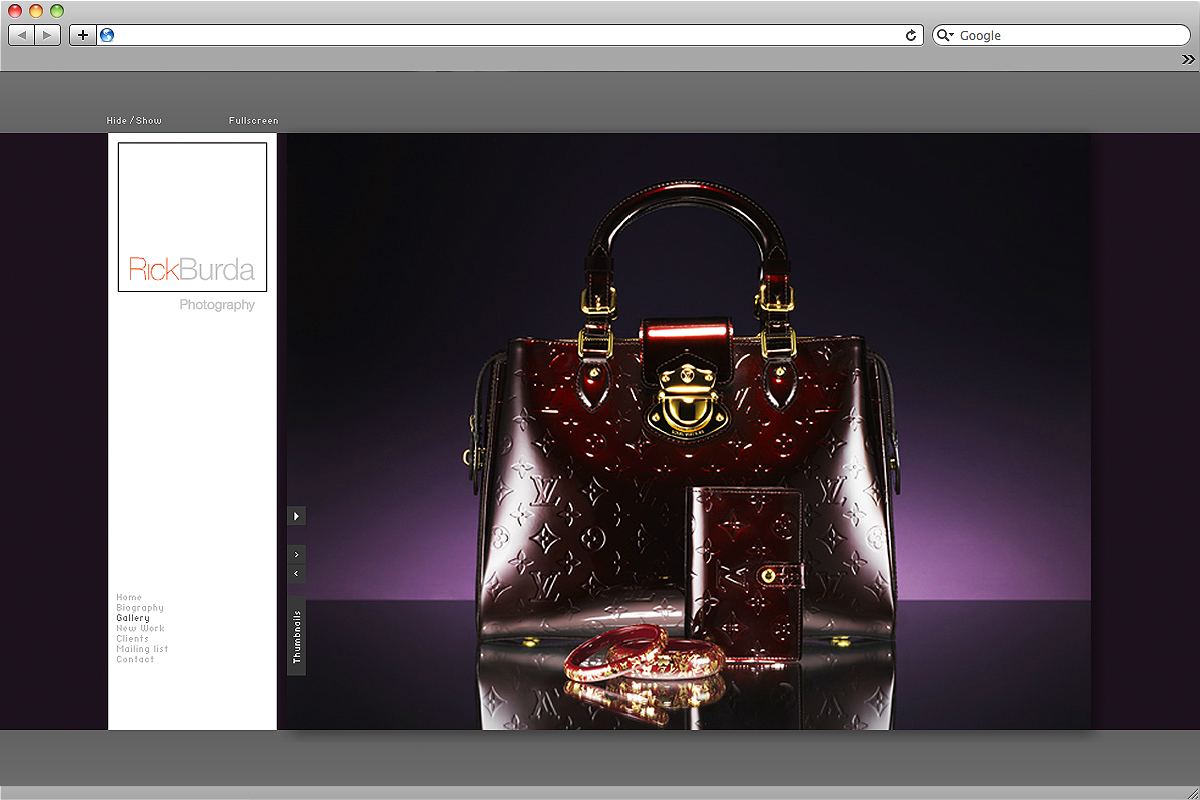Close the window with red button

tap(15, 11)
